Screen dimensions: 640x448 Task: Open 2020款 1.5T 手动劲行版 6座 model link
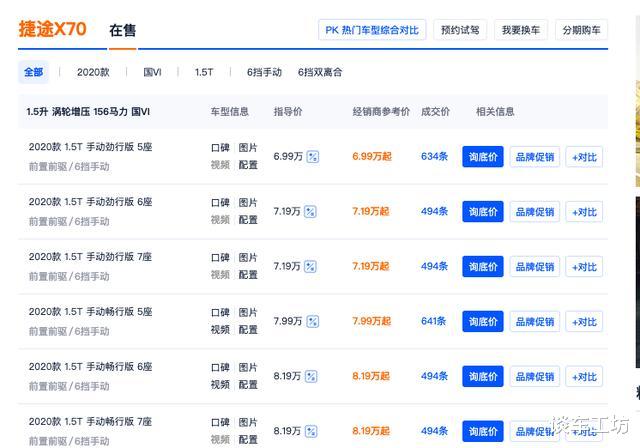[90, 202]
